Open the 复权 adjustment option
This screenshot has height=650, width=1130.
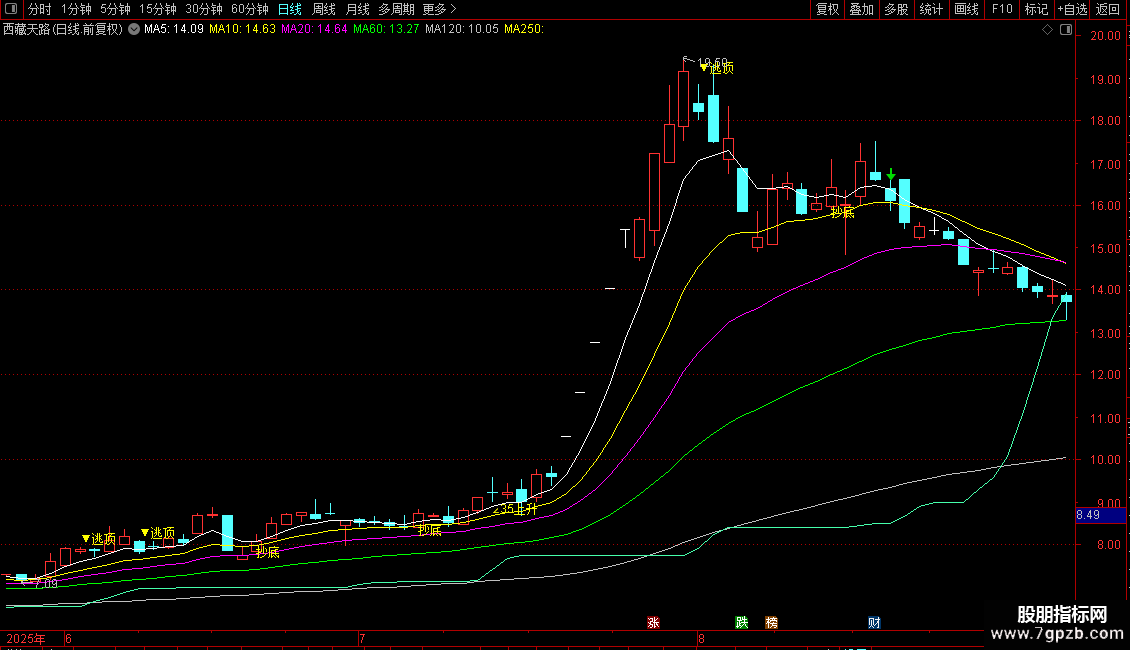point(827,9)
